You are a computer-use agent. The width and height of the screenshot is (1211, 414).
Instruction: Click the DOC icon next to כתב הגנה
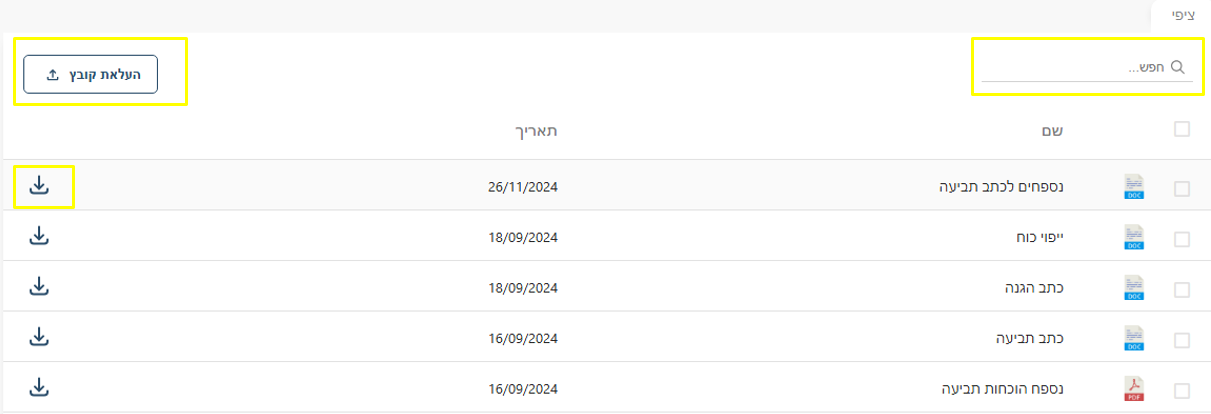click(1134, 287)
